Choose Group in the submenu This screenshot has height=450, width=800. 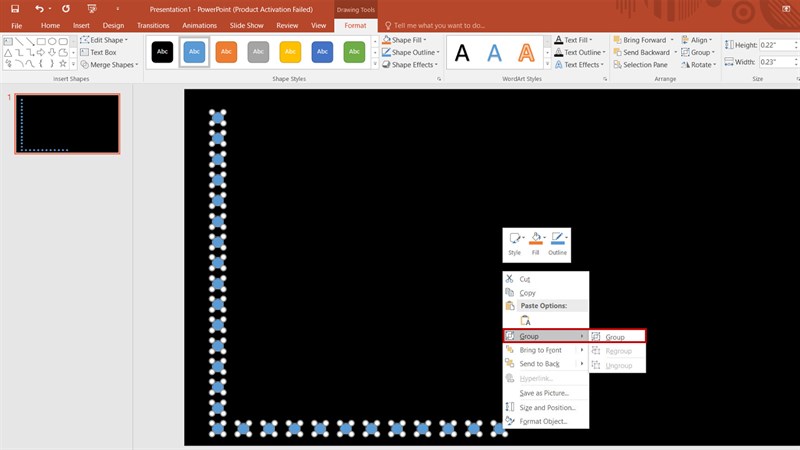point(617,337)
